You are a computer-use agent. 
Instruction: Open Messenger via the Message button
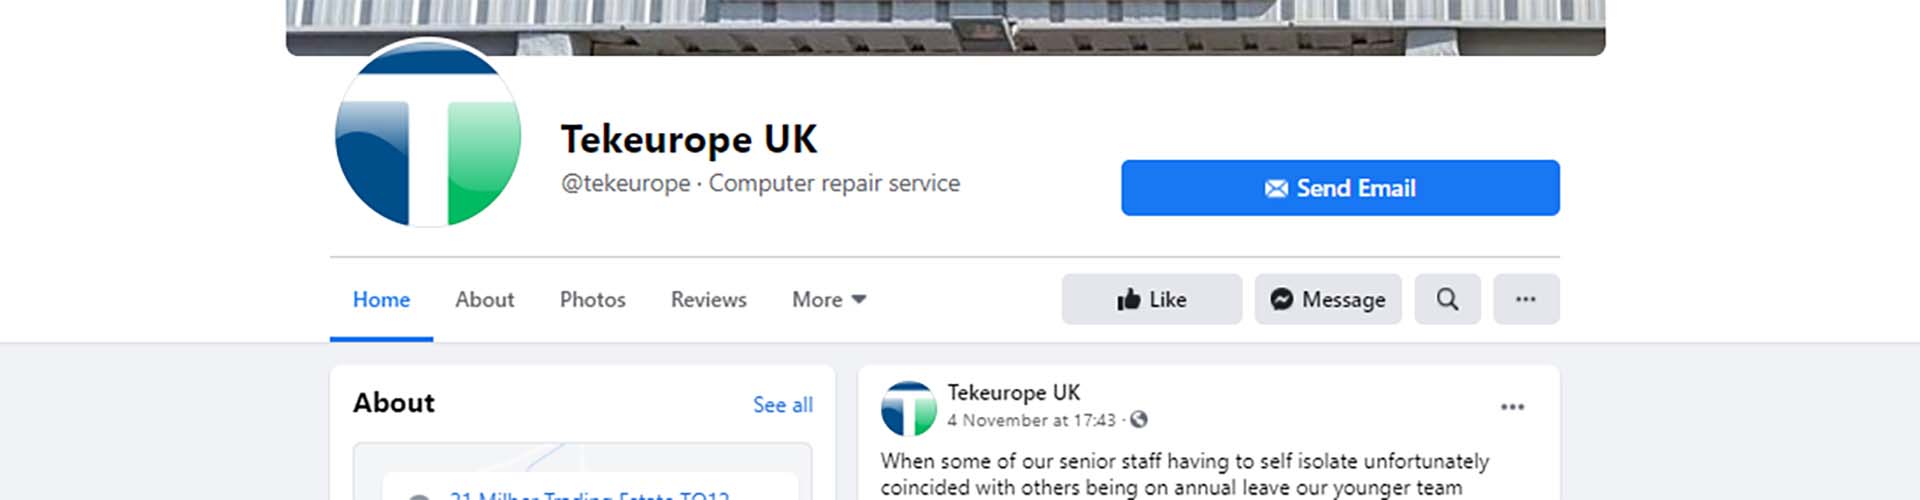1328,300
